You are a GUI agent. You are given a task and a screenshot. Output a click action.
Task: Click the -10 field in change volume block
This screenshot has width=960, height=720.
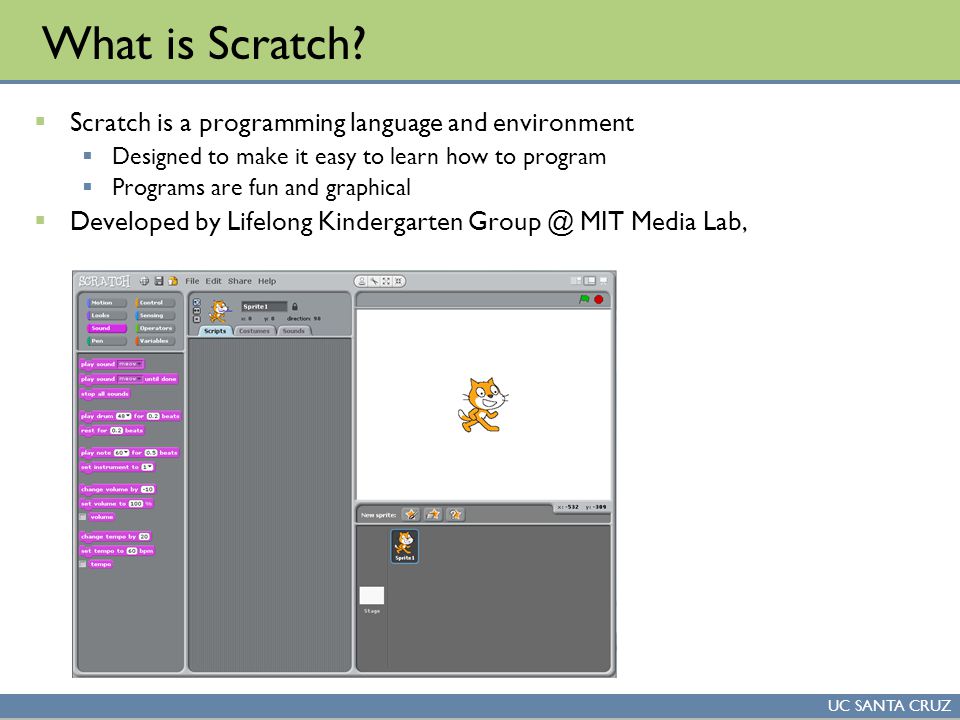(x=148, y=489)
